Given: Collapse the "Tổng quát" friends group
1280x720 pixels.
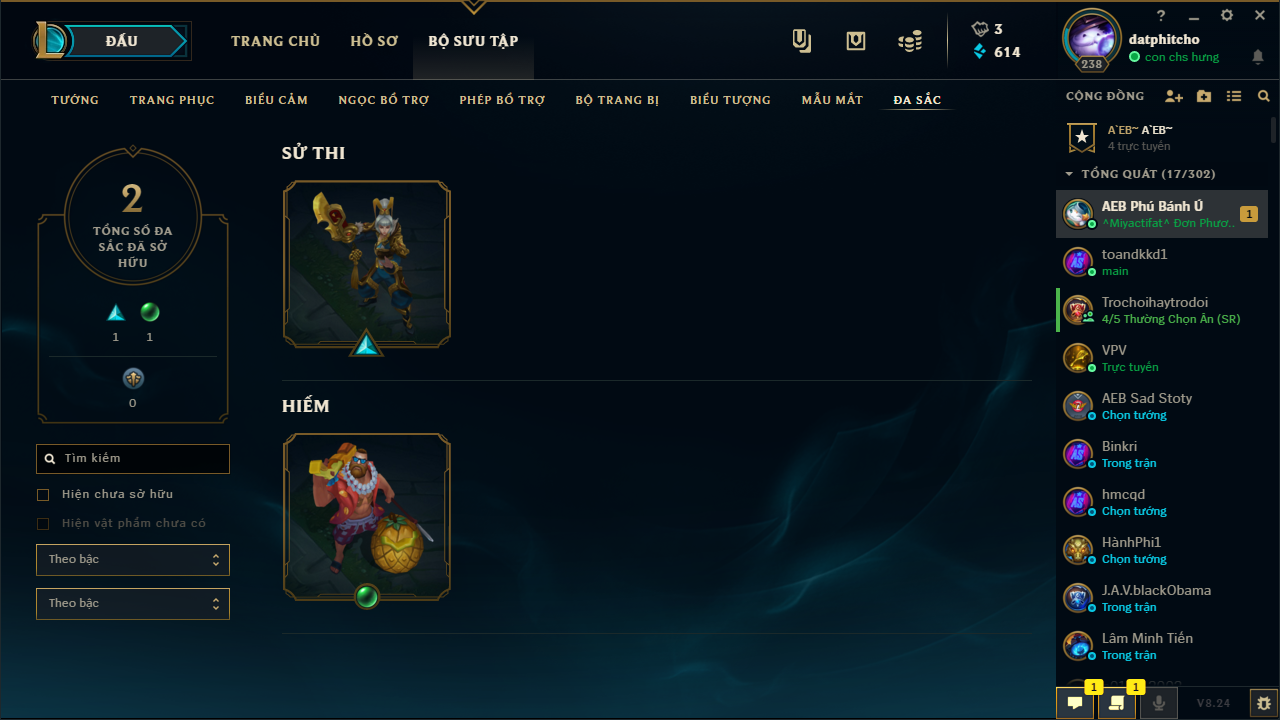Looking at the screenshot, I should [1069, 174].
